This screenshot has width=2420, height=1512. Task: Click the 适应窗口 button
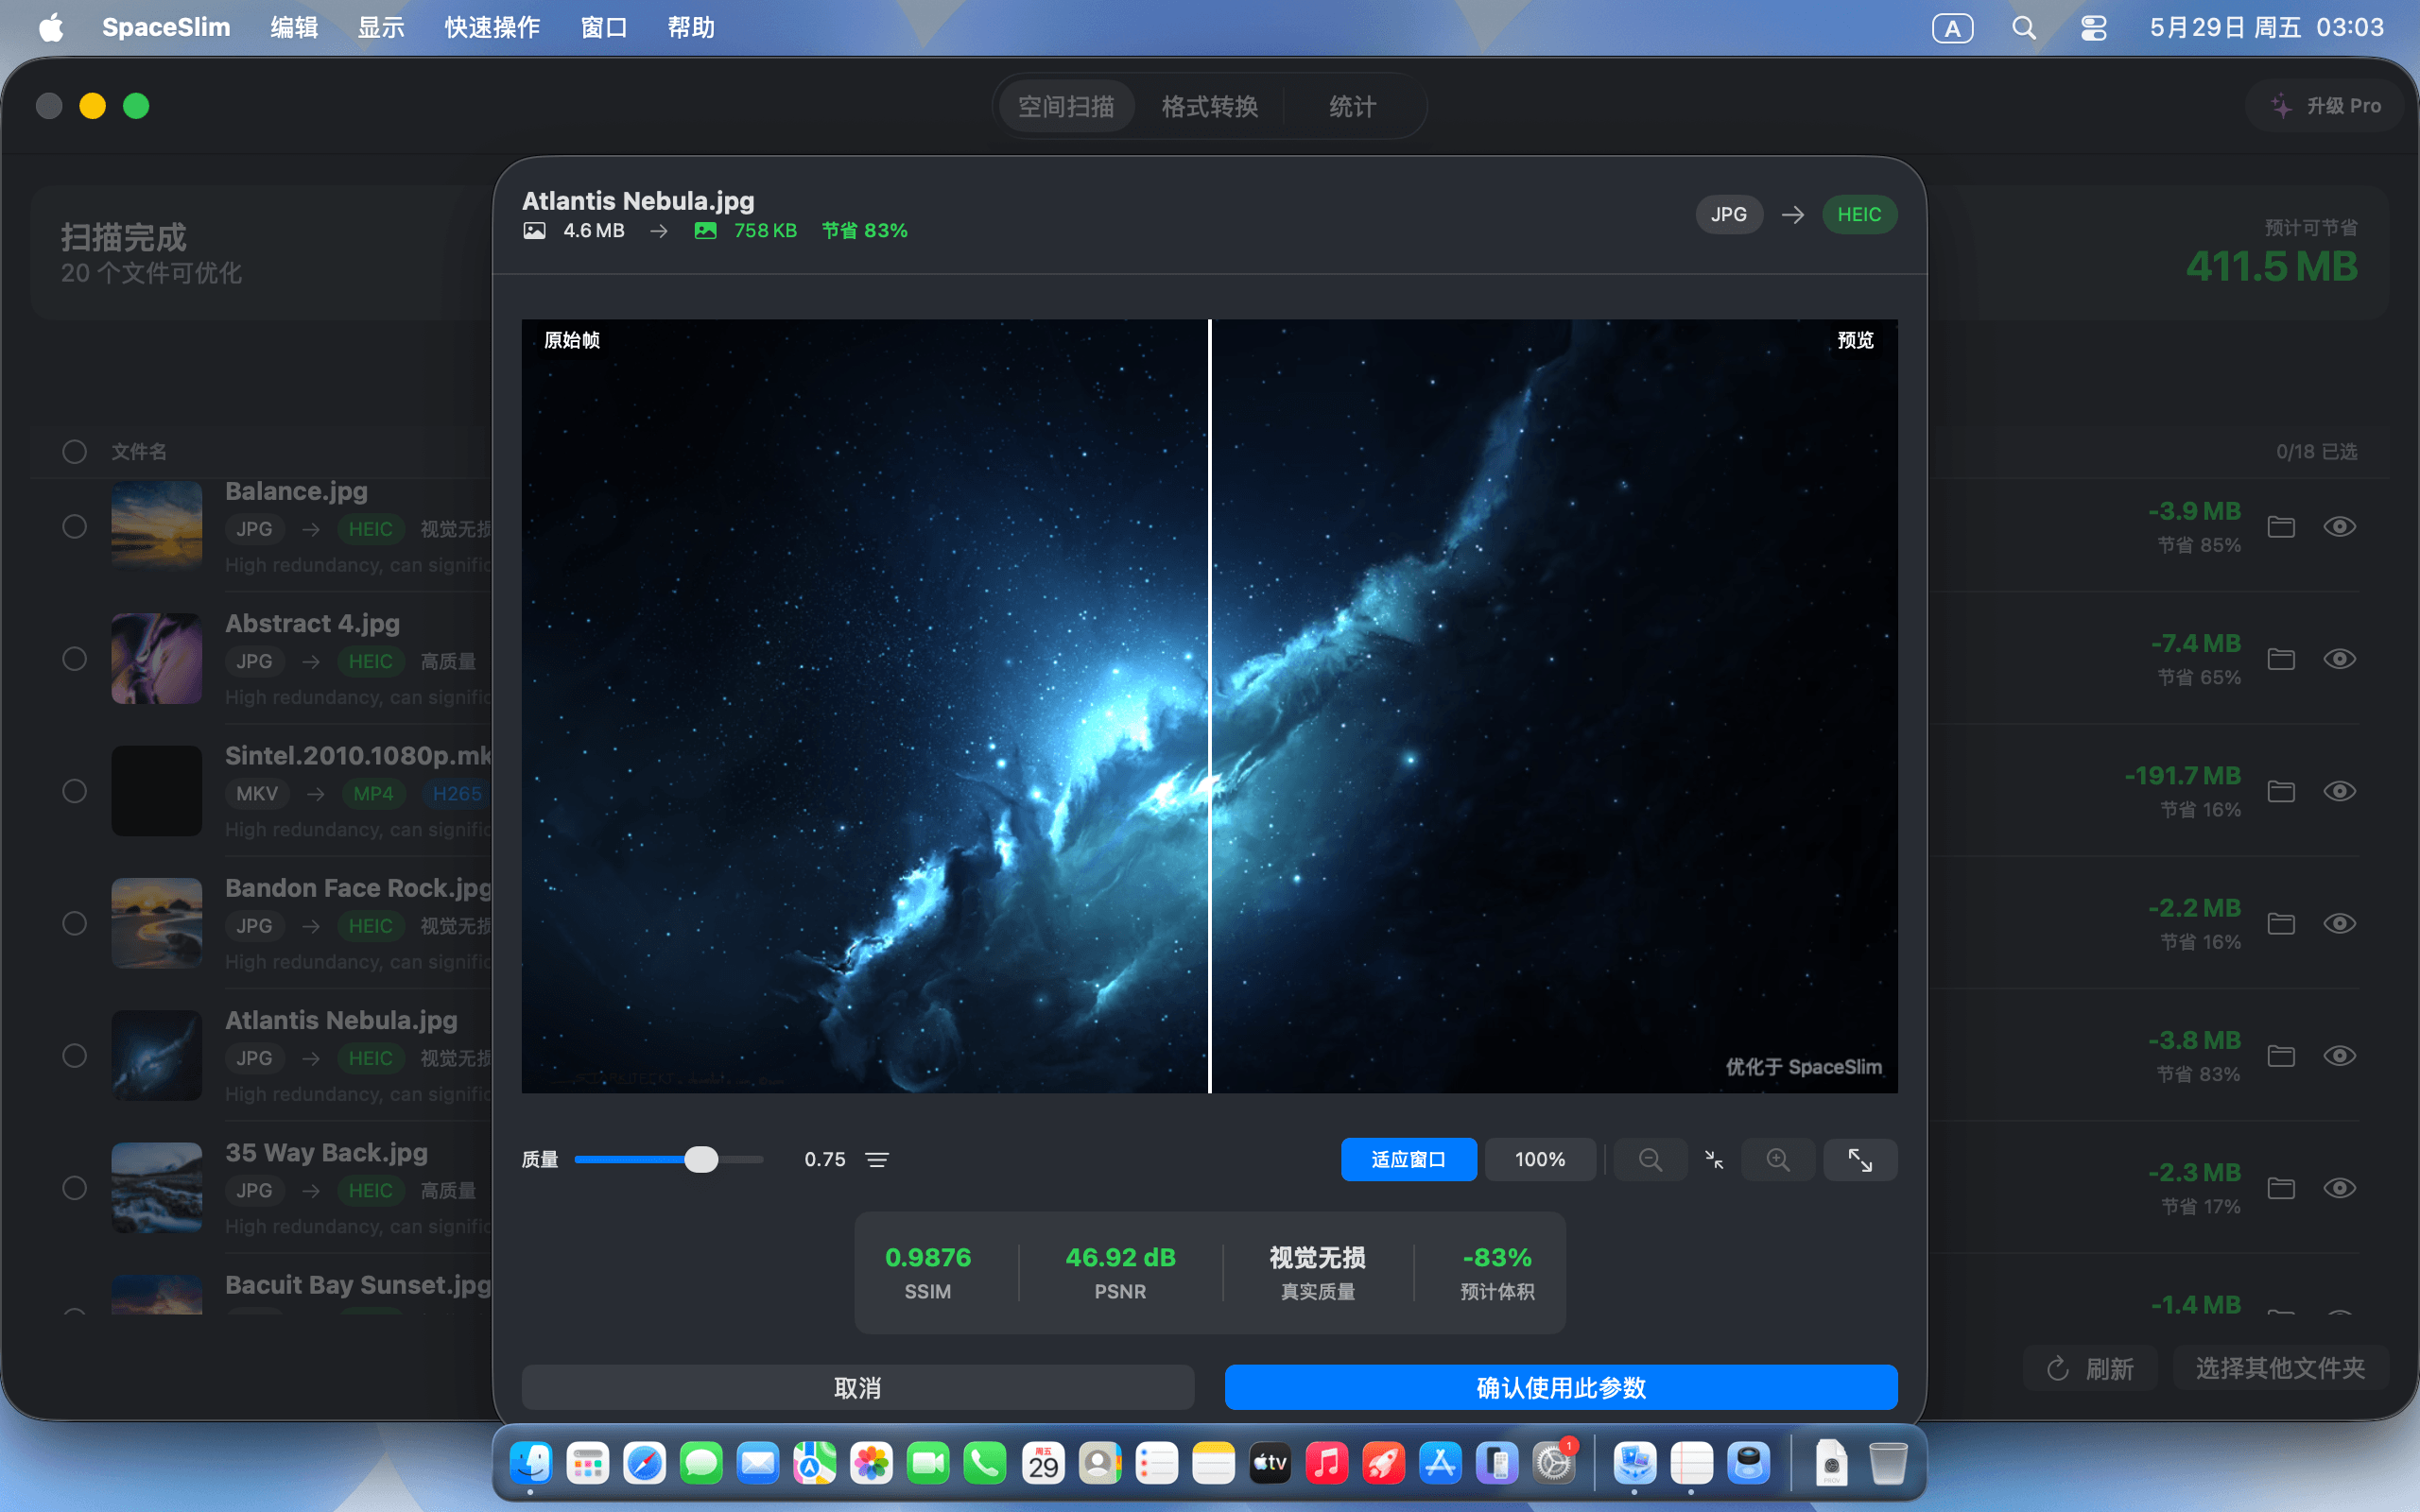pos(1408,1159)
